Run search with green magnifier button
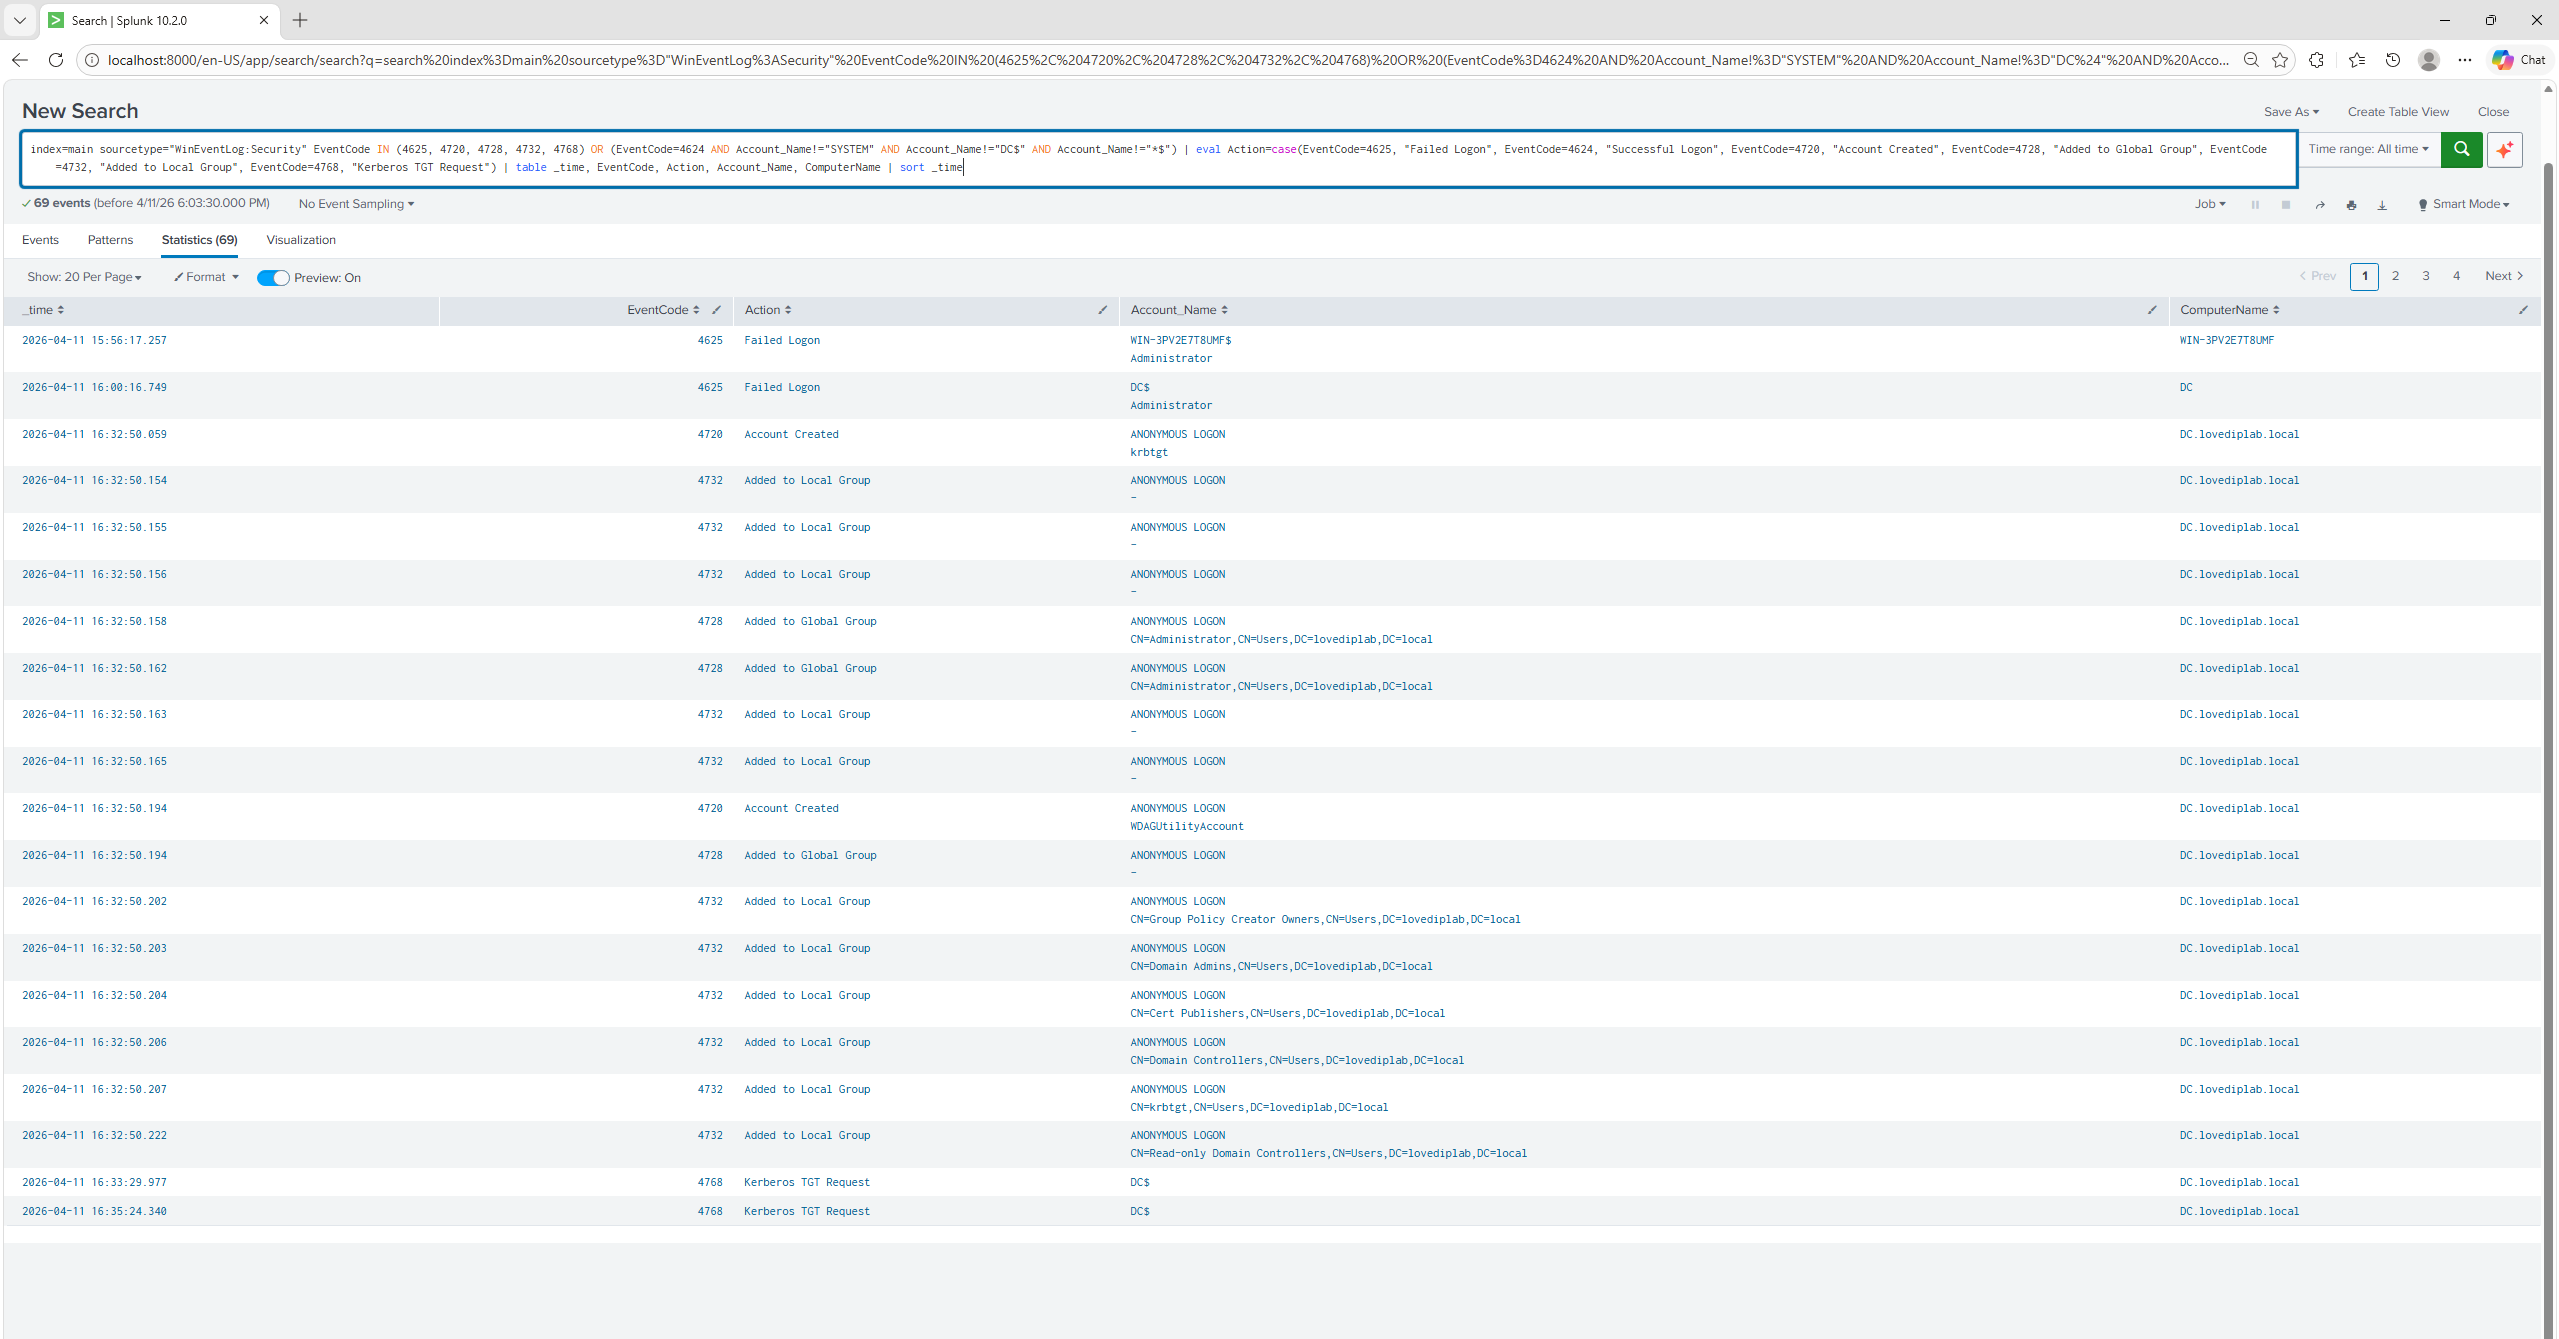Screen dimensions: 2559x1339 coord(2461,149)
